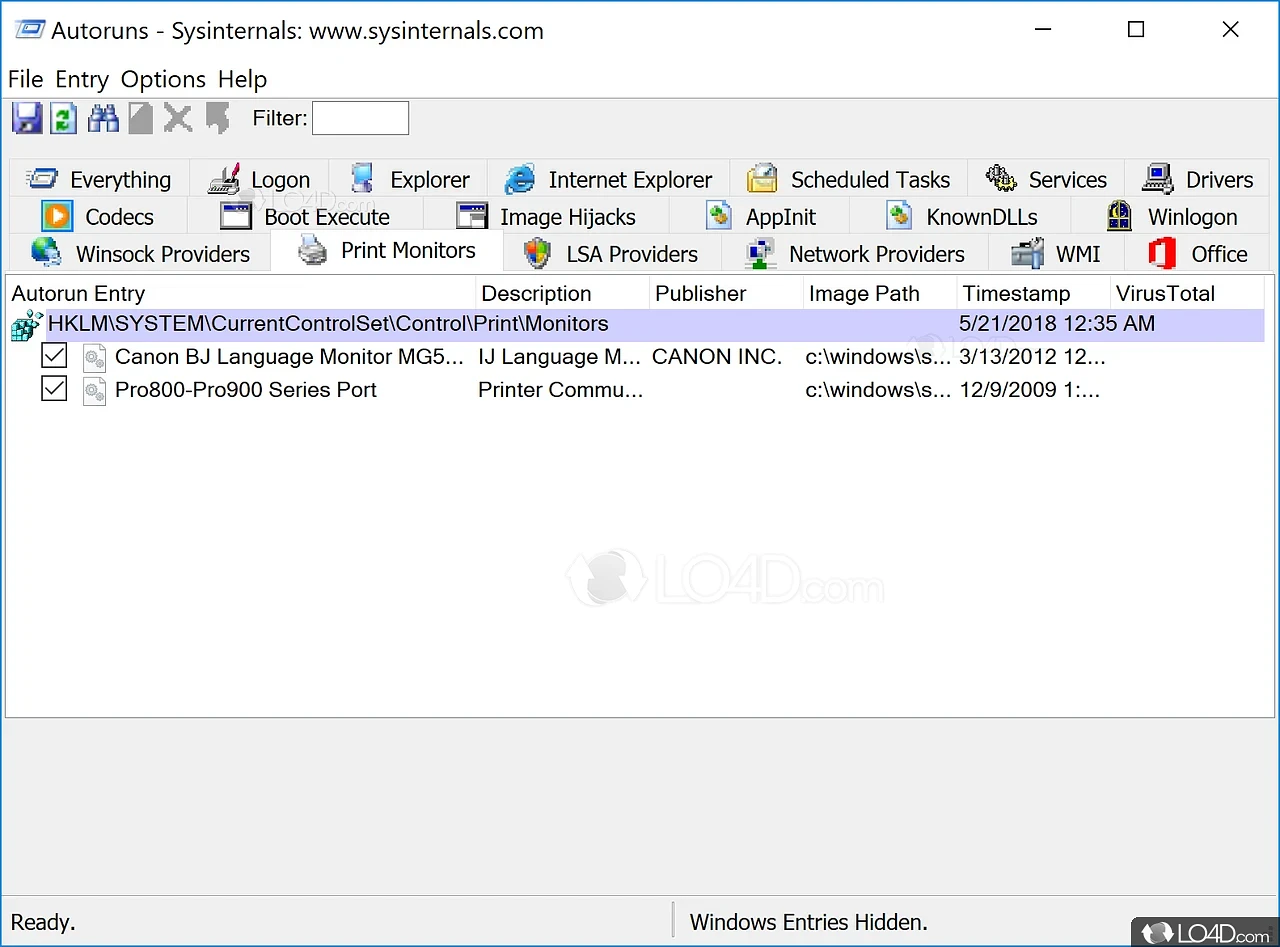Switch to the Explorer tab
The height and width of the screenshot is (947, 1280).
409,180
